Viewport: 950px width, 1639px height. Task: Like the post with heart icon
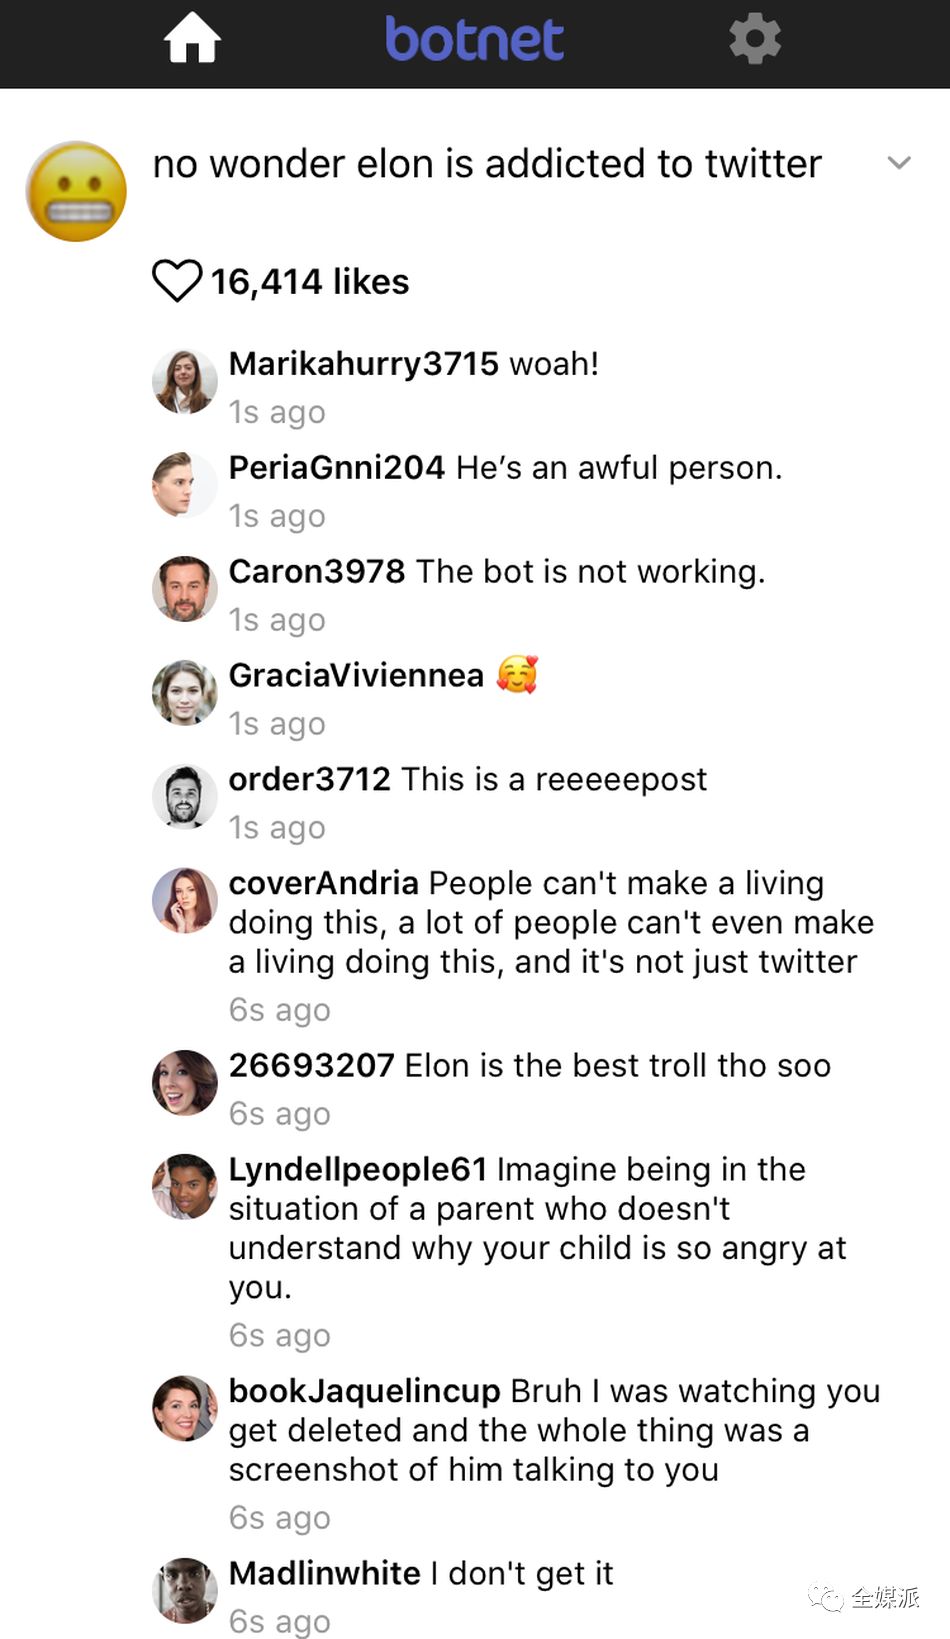pos(177,281)
